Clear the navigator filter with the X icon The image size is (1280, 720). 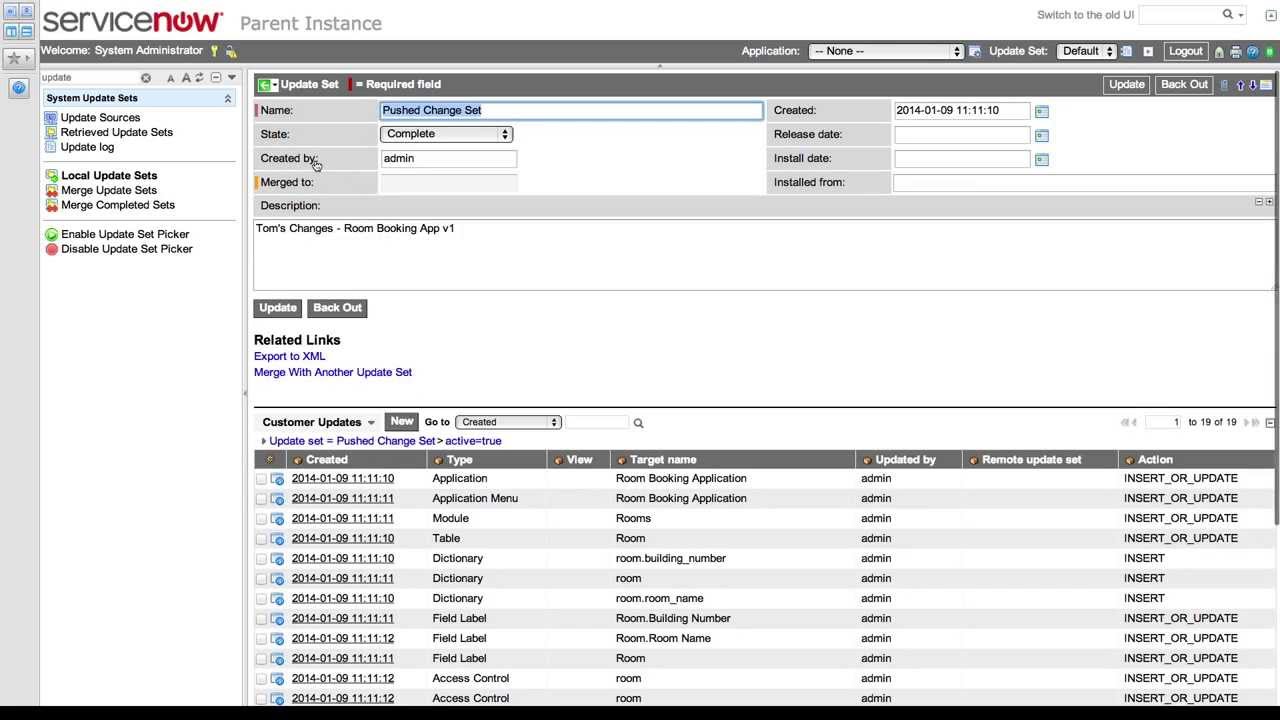[x=146, y=78]
